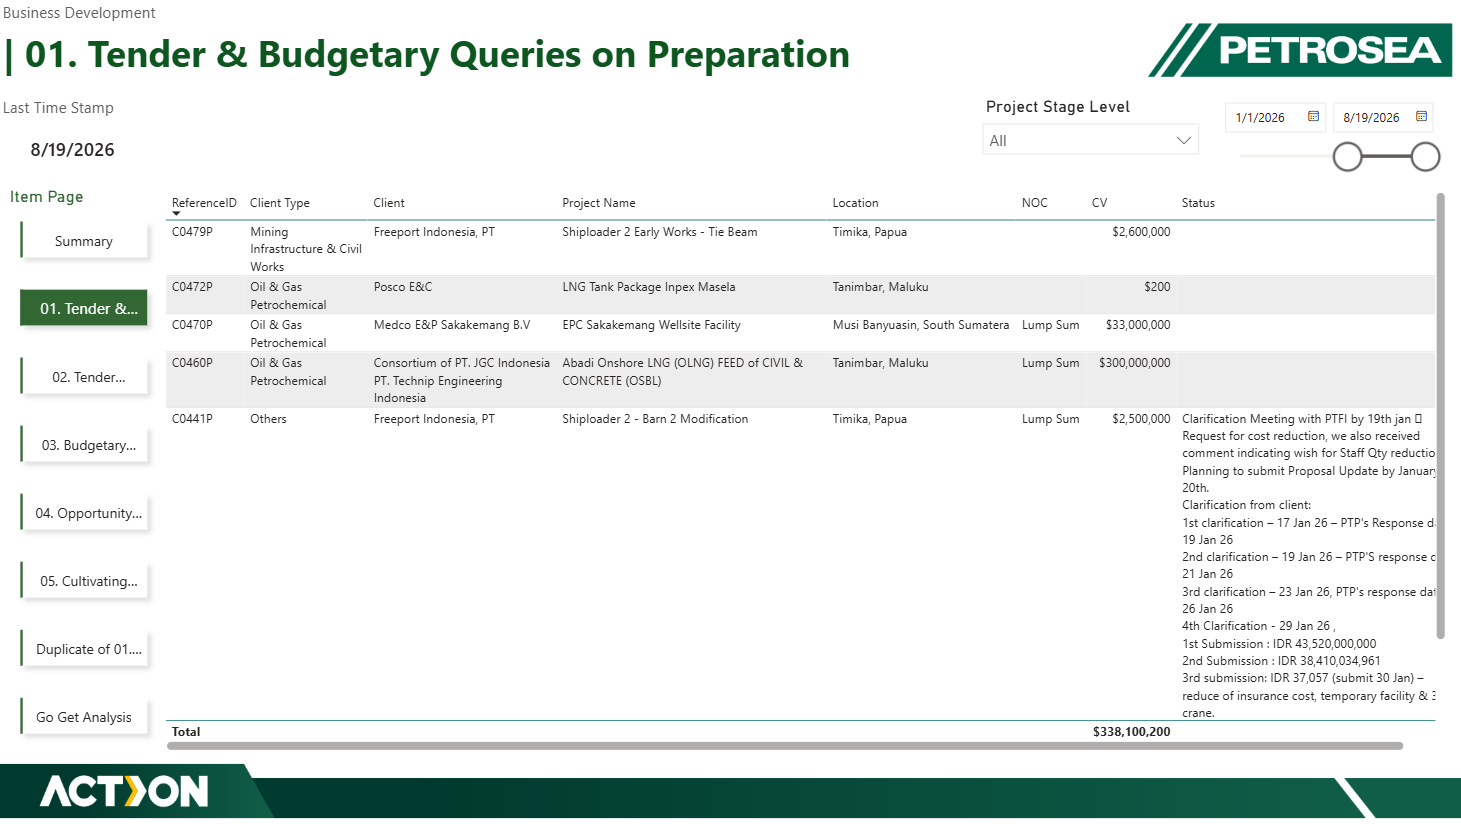Sort by the Project Name column header

pyautogui.click(x=598, y=202)
